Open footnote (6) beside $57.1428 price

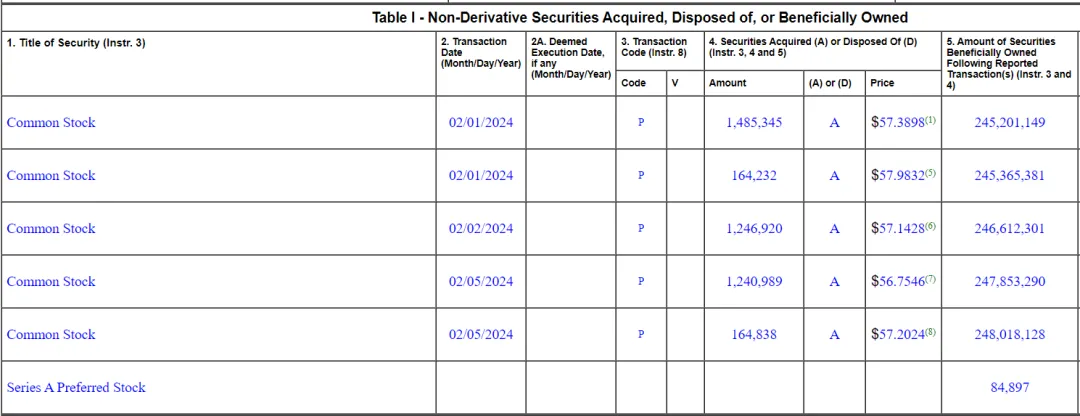click(x=931, y=226)
